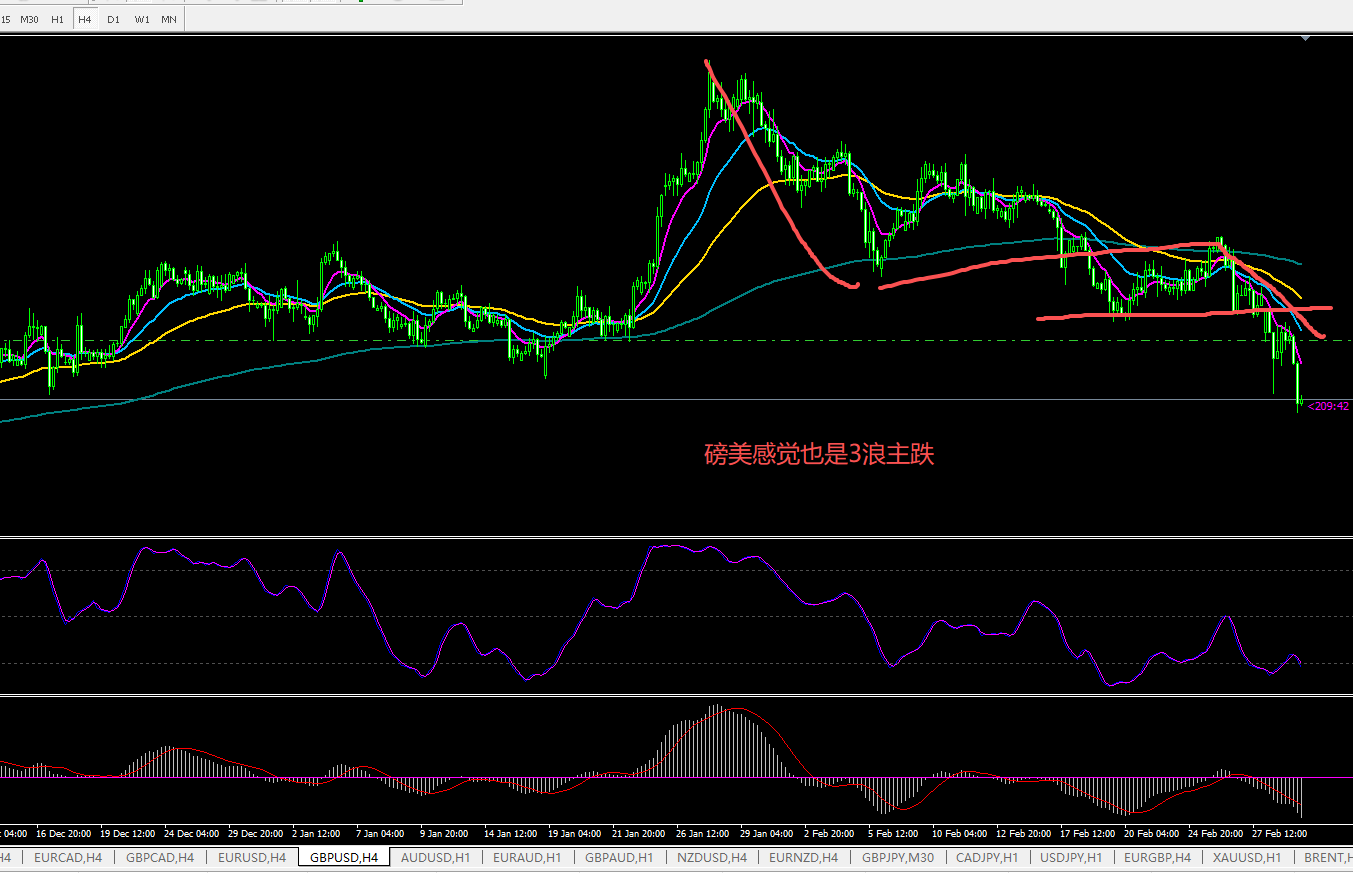Open the GBPJPY,M30 chart tab
Viewport: 1353px width, 873px height.
tap(897, 857)
